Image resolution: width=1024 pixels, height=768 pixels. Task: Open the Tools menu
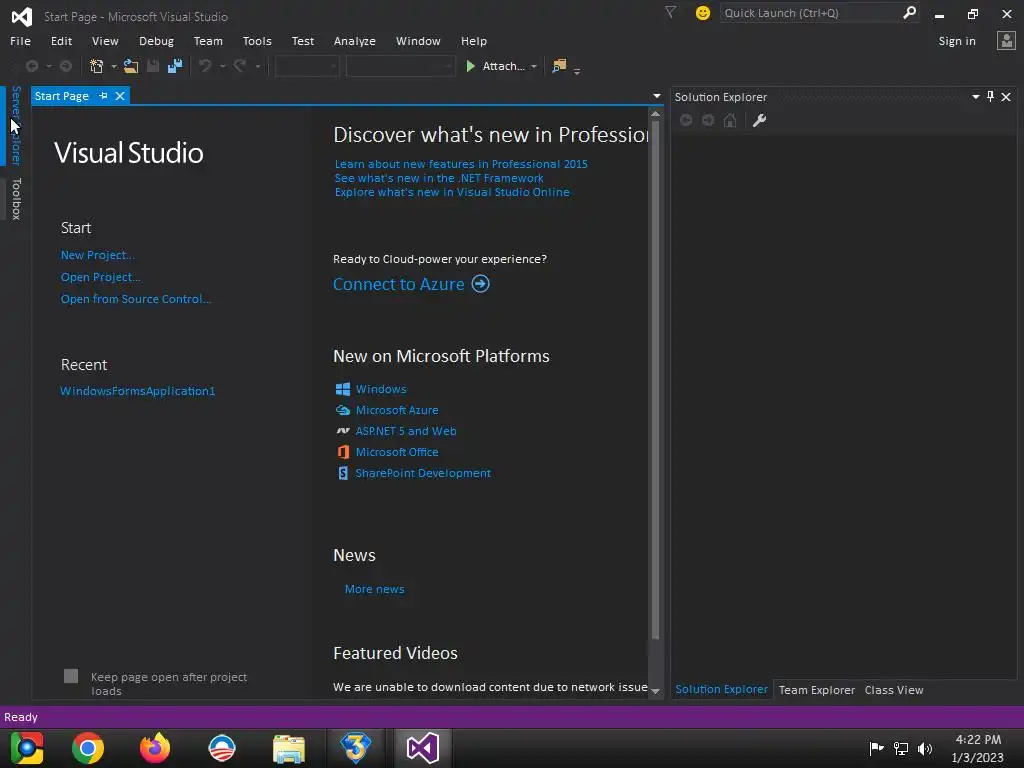pyautogui.click(x=257, y=41)
